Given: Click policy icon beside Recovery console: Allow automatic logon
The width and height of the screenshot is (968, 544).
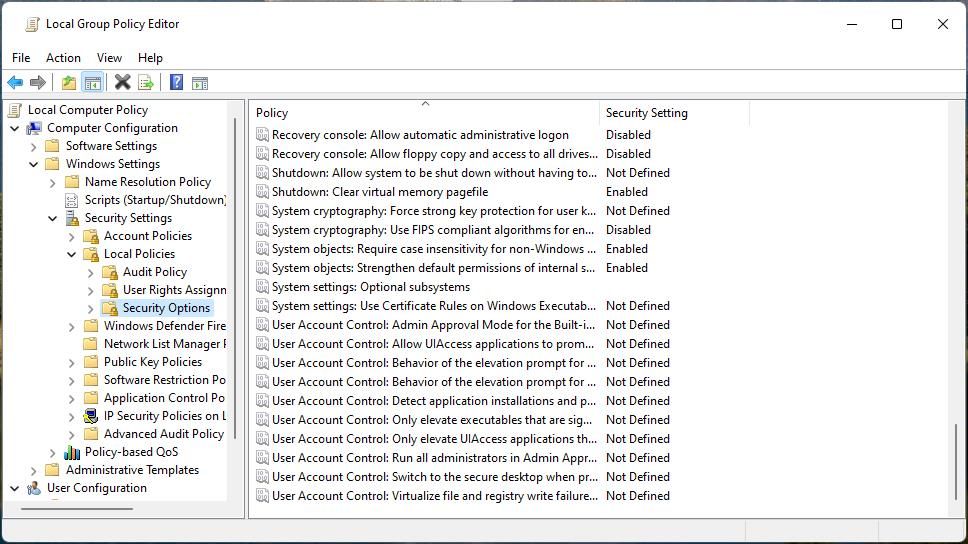Looking at the screenshot, I should 262,135.
